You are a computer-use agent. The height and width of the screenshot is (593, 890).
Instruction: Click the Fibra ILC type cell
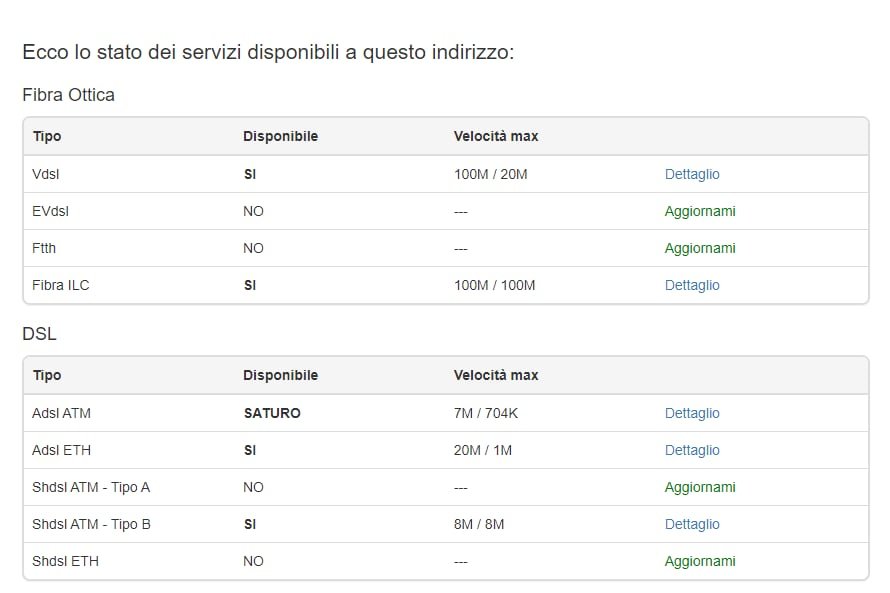point(61,285)
